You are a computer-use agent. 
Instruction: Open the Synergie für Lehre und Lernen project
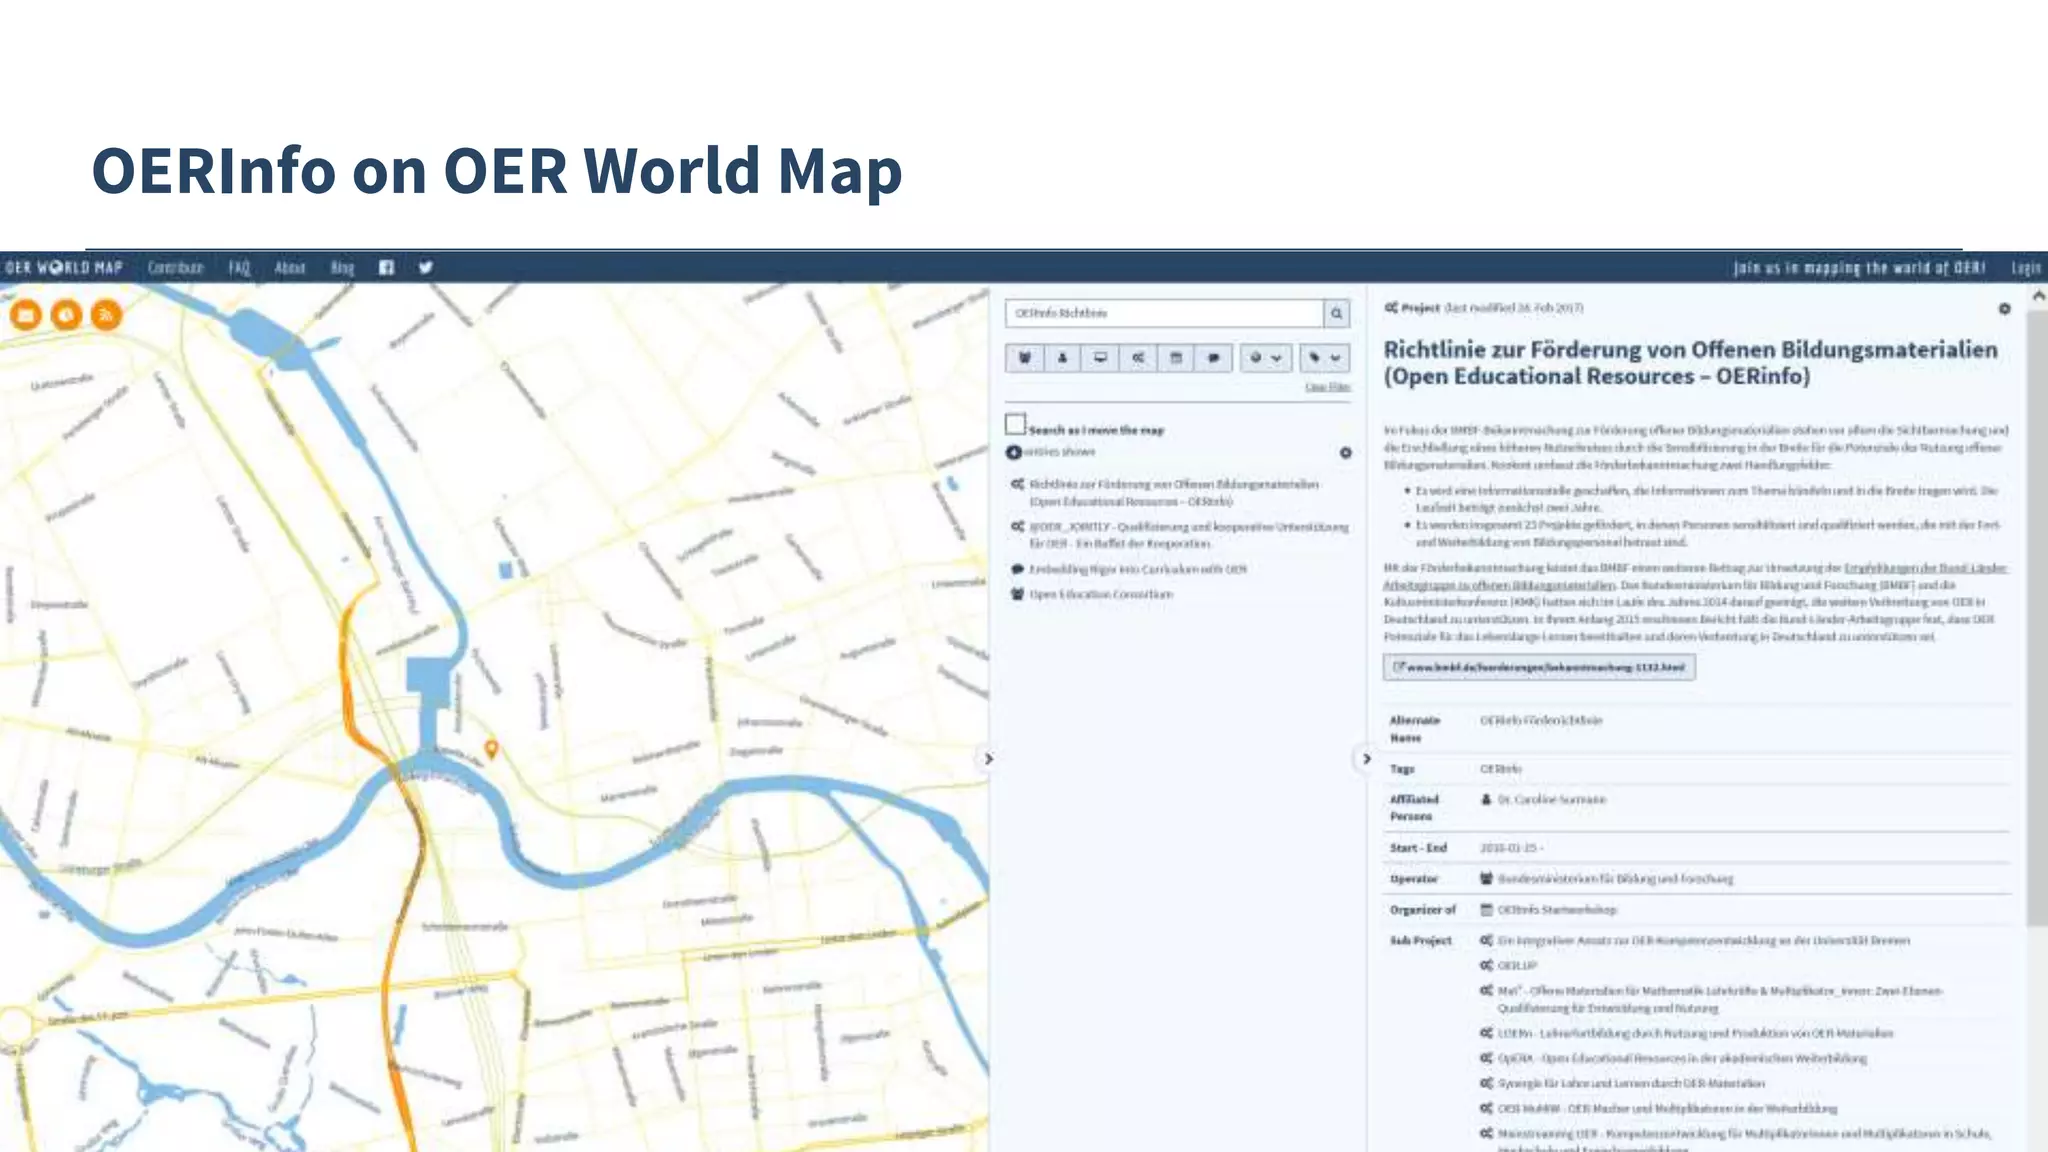[1631, 1083]
